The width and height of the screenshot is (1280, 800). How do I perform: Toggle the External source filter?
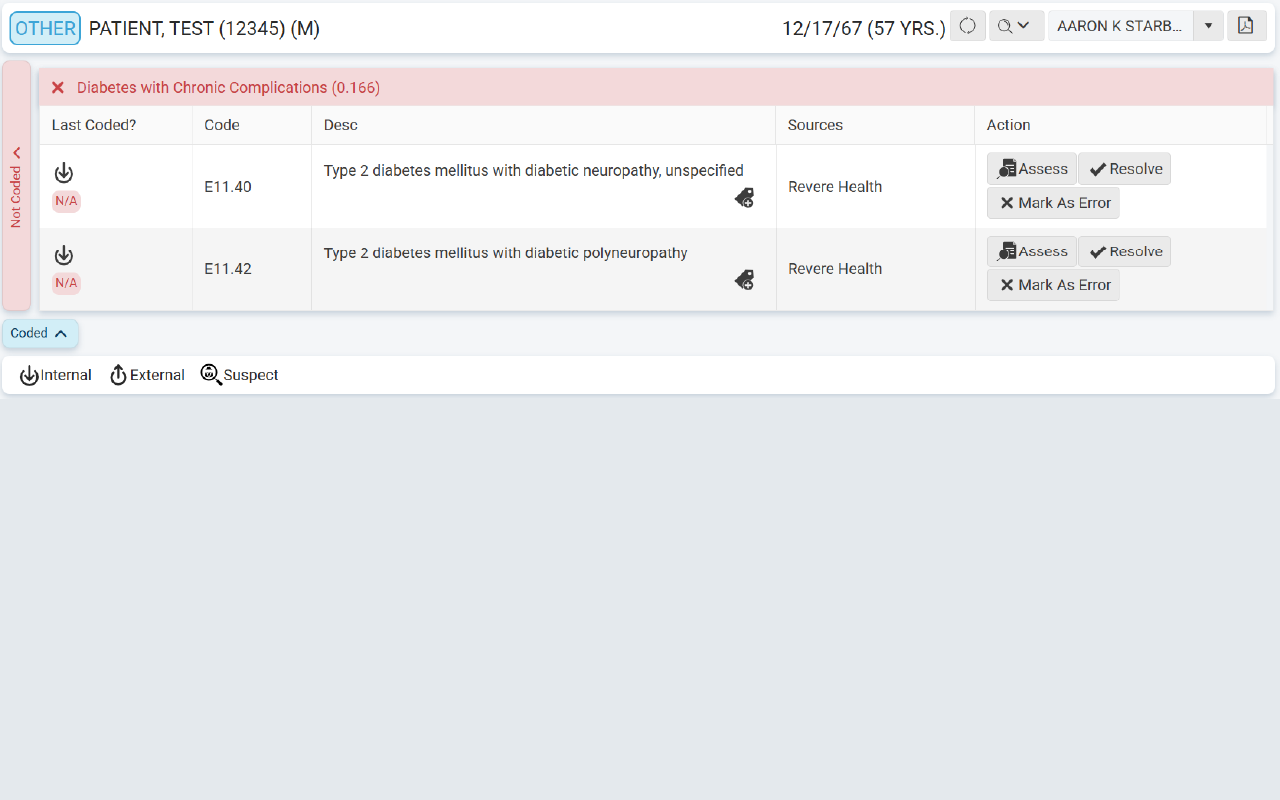click(147, 375)
